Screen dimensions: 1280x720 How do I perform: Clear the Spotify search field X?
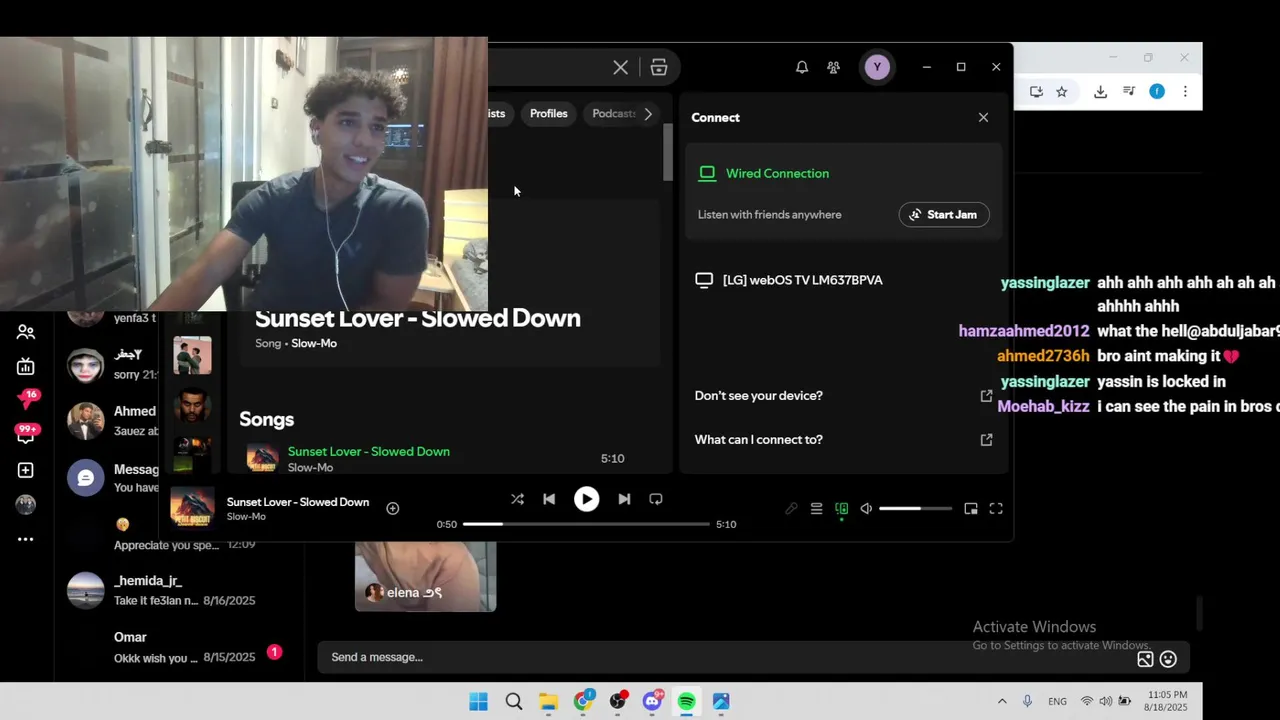tap(621, 67)
